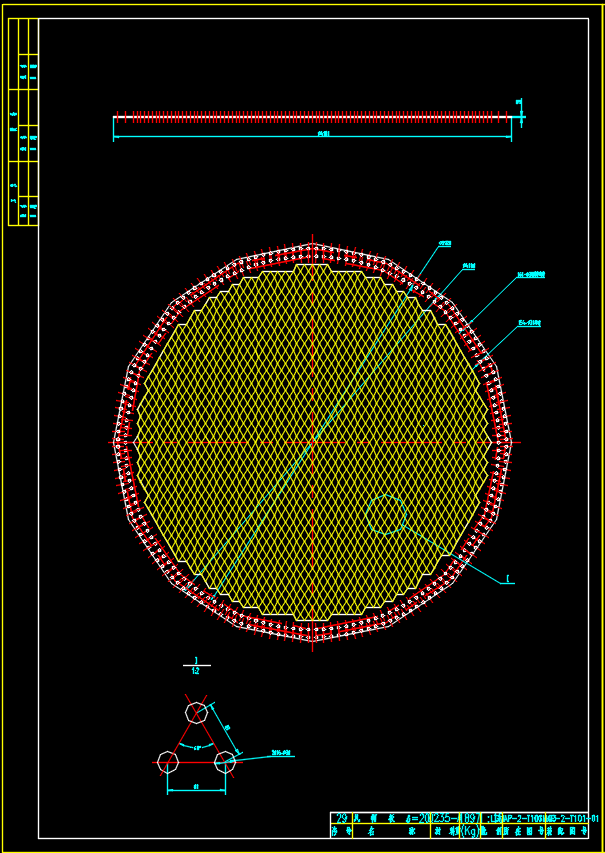Image resolution: width=605 pixels, height=853 pixels.
Task: Click item number '29' in title block
Action: point(342,818)
